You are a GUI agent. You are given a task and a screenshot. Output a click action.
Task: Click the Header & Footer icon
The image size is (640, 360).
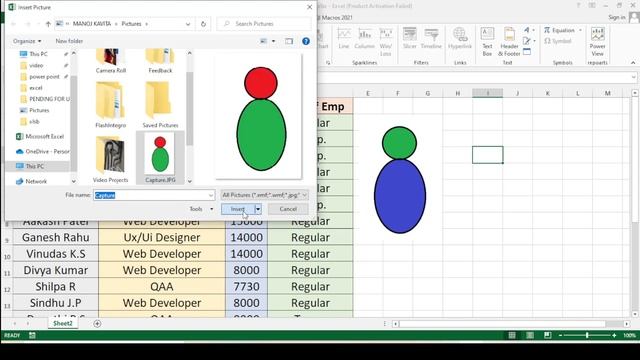(509, 42)
